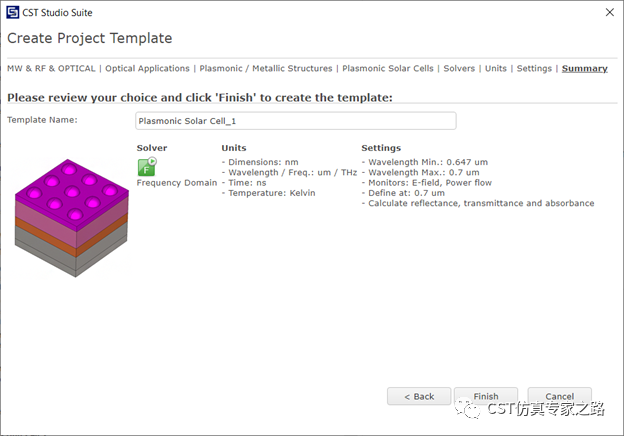Go to the MW & RF & OPTICAL step
Image resolution: width=624 pixels, height=436 pixels.
51,69
